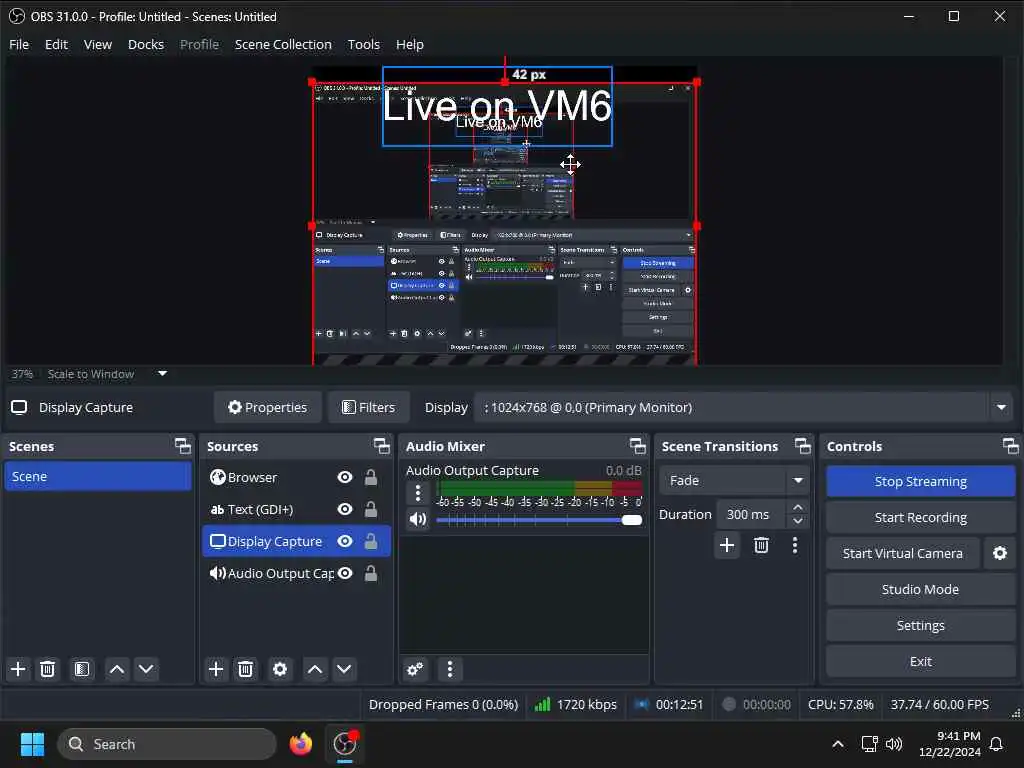Image resolution: width=1024 pixels, height=768 pixels.
Task: Open Filters for Display Capture
Action: [369, 408]
